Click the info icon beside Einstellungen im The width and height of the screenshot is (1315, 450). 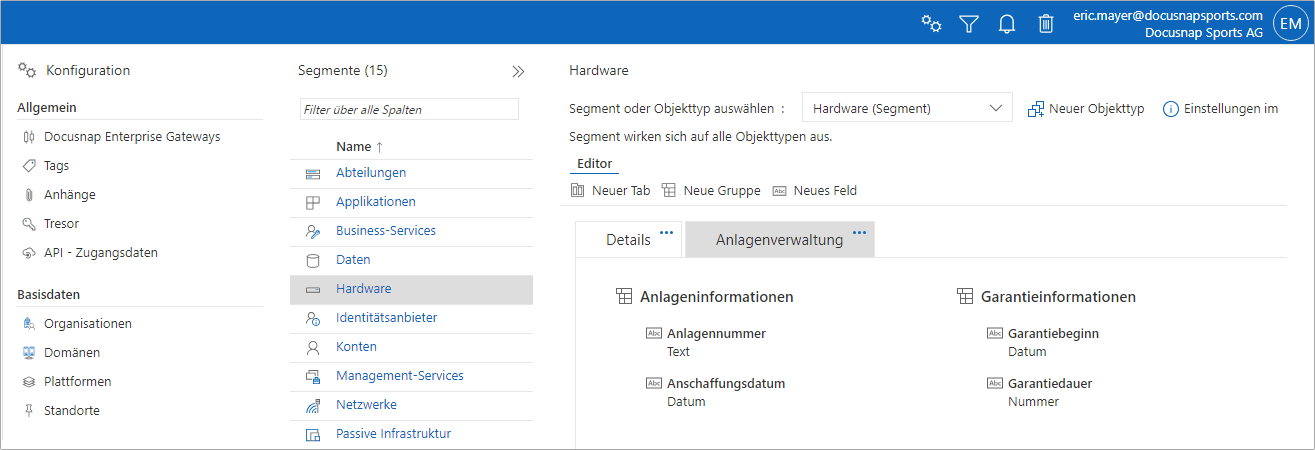[1171, 109]
